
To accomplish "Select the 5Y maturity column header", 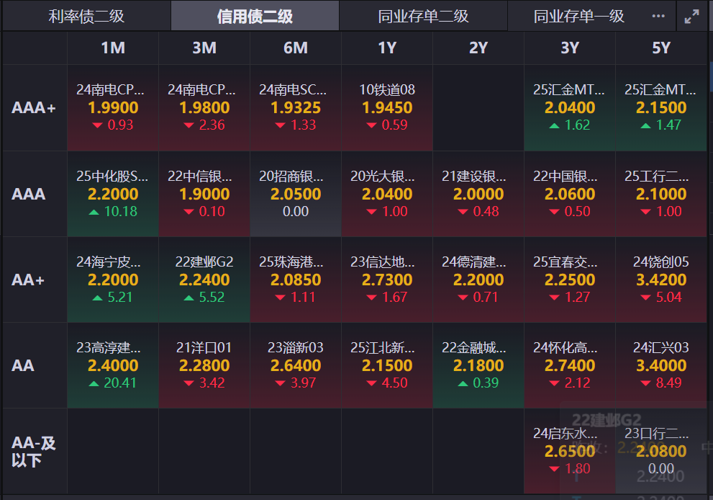I will (x=661, y=48).
